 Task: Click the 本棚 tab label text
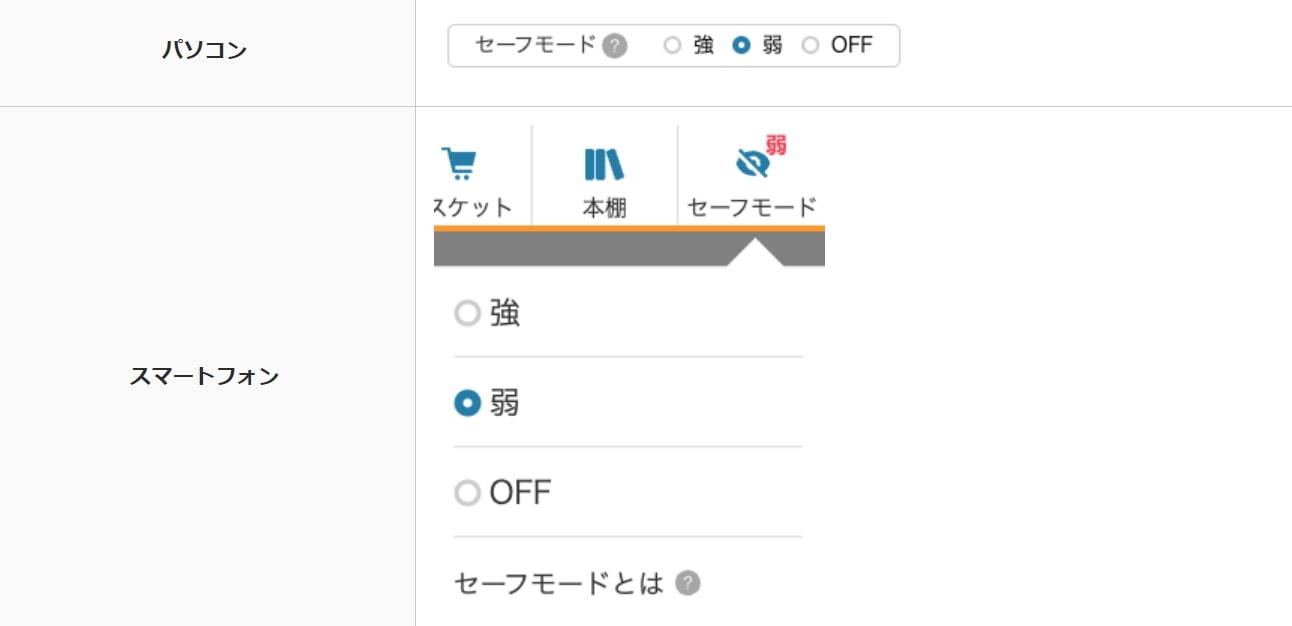click(604, 208)
